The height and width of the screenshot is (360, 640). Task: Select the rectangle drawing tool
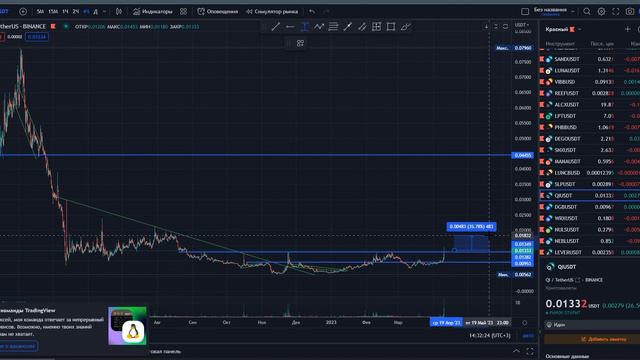(x=391, y=27)
